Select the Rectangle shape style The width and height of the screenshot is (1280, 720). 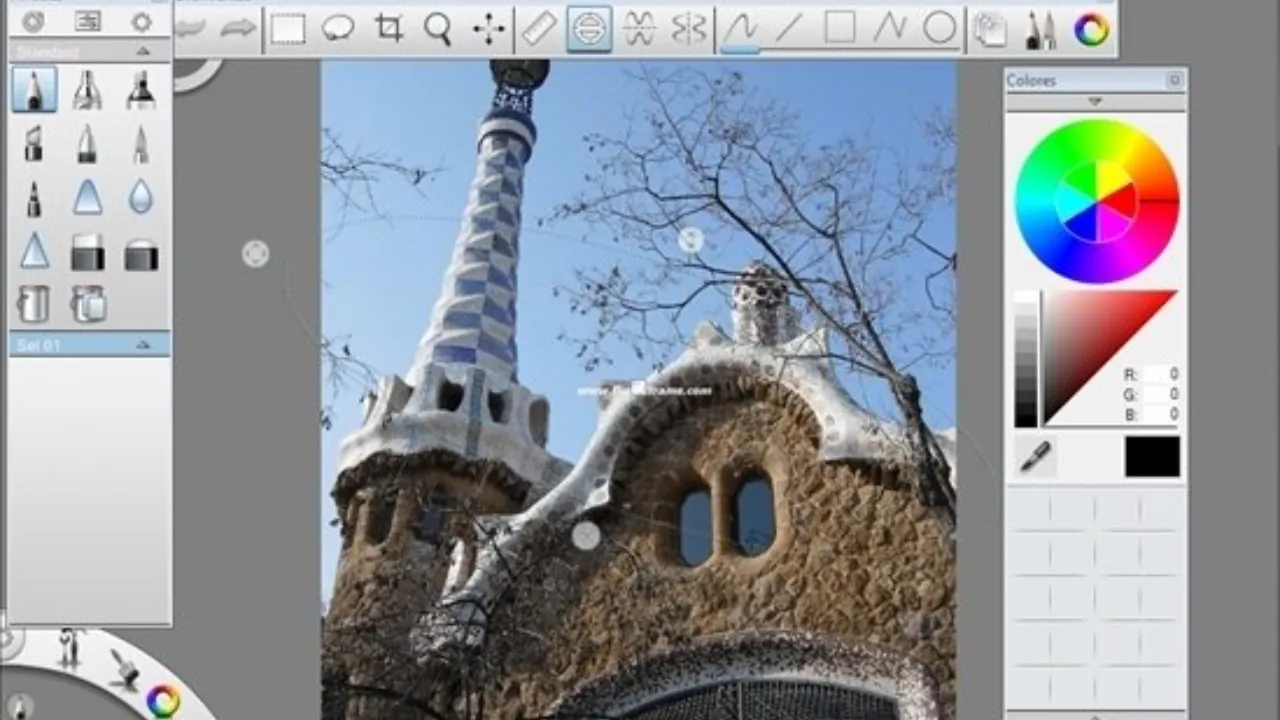[839, 29]
